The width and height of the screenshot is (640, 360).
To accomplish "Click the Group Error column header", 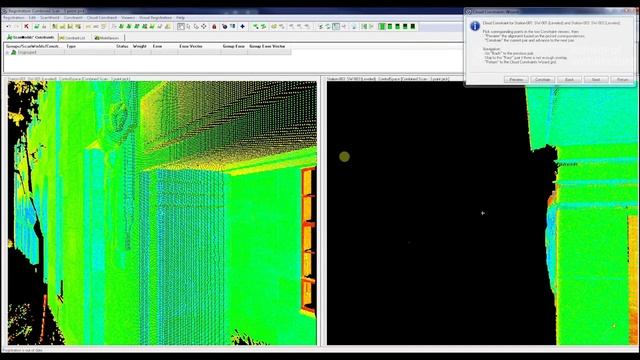I will pyautogui.click(x=233, y=46).
